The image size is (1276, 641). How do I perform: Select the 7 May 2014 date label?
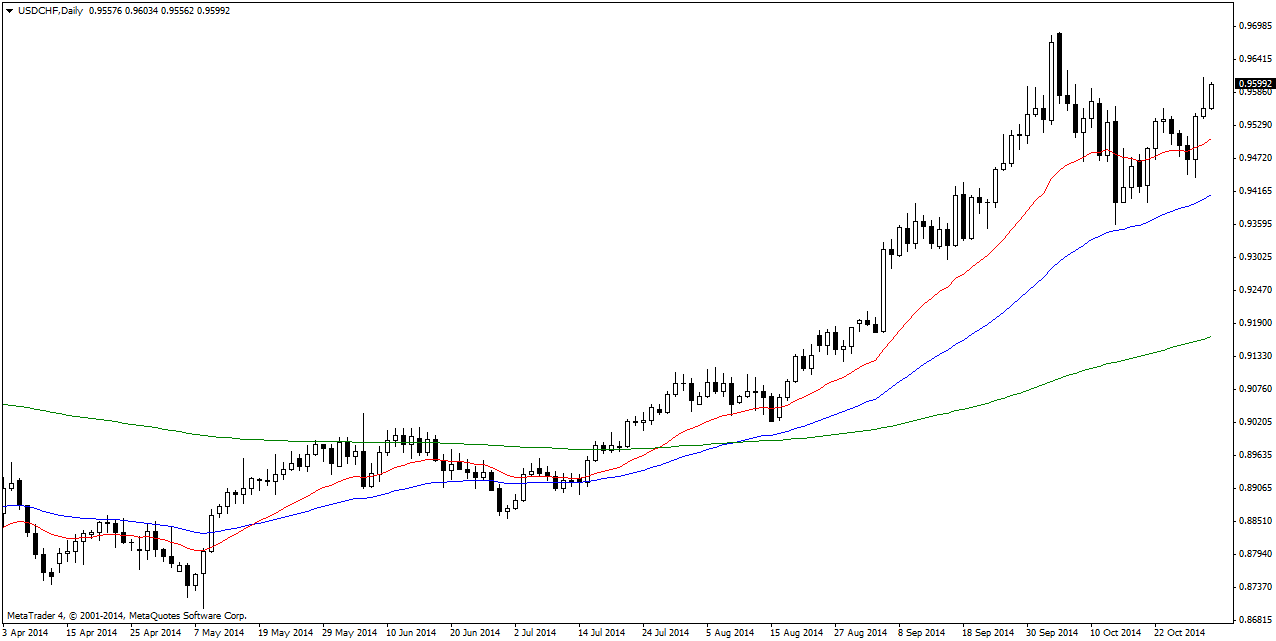tap(219, 633)
